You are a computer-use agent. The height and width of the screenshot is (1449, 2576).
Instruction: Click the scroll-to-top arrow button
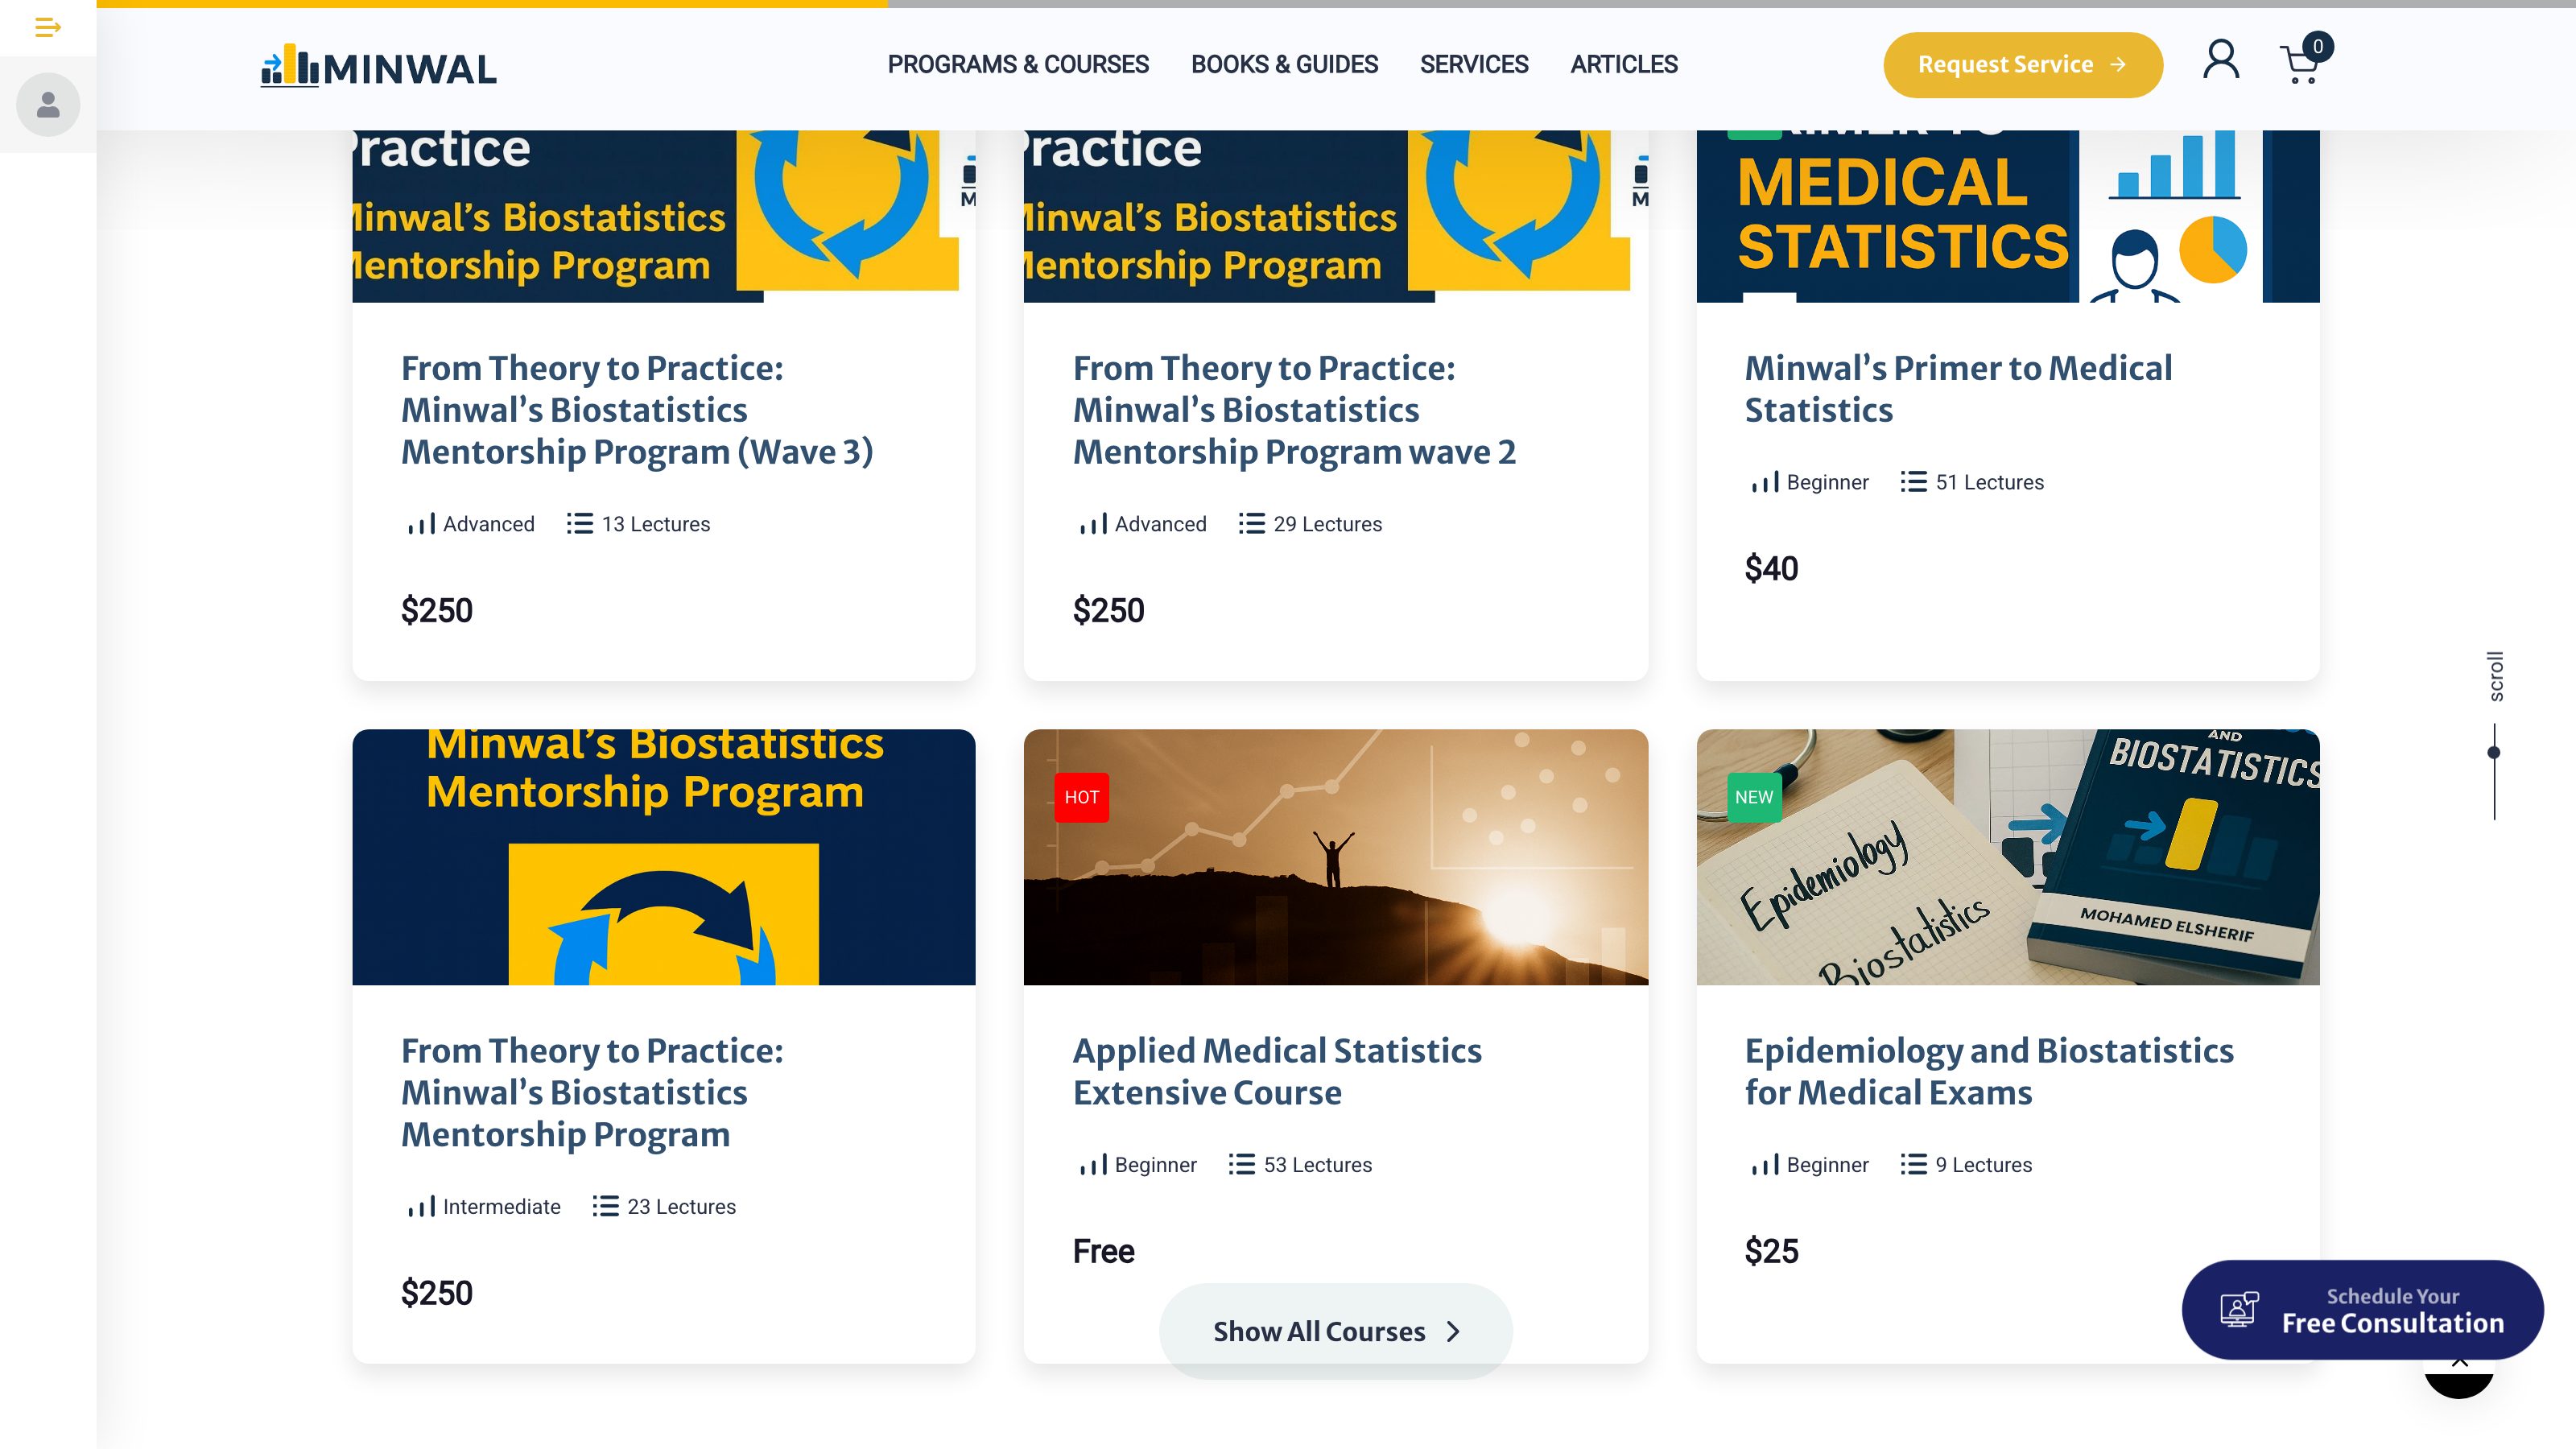[2459, 1377]
